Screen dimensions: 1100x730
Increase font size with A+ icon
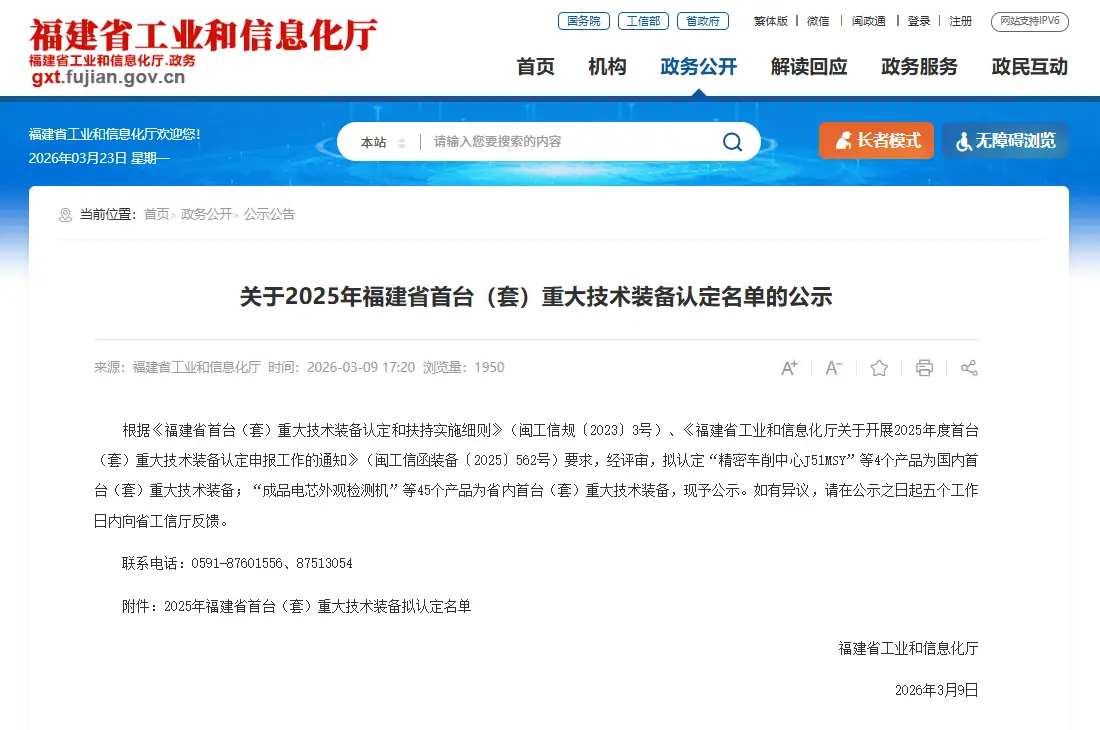pyautogui.click(x=789, y=367)
